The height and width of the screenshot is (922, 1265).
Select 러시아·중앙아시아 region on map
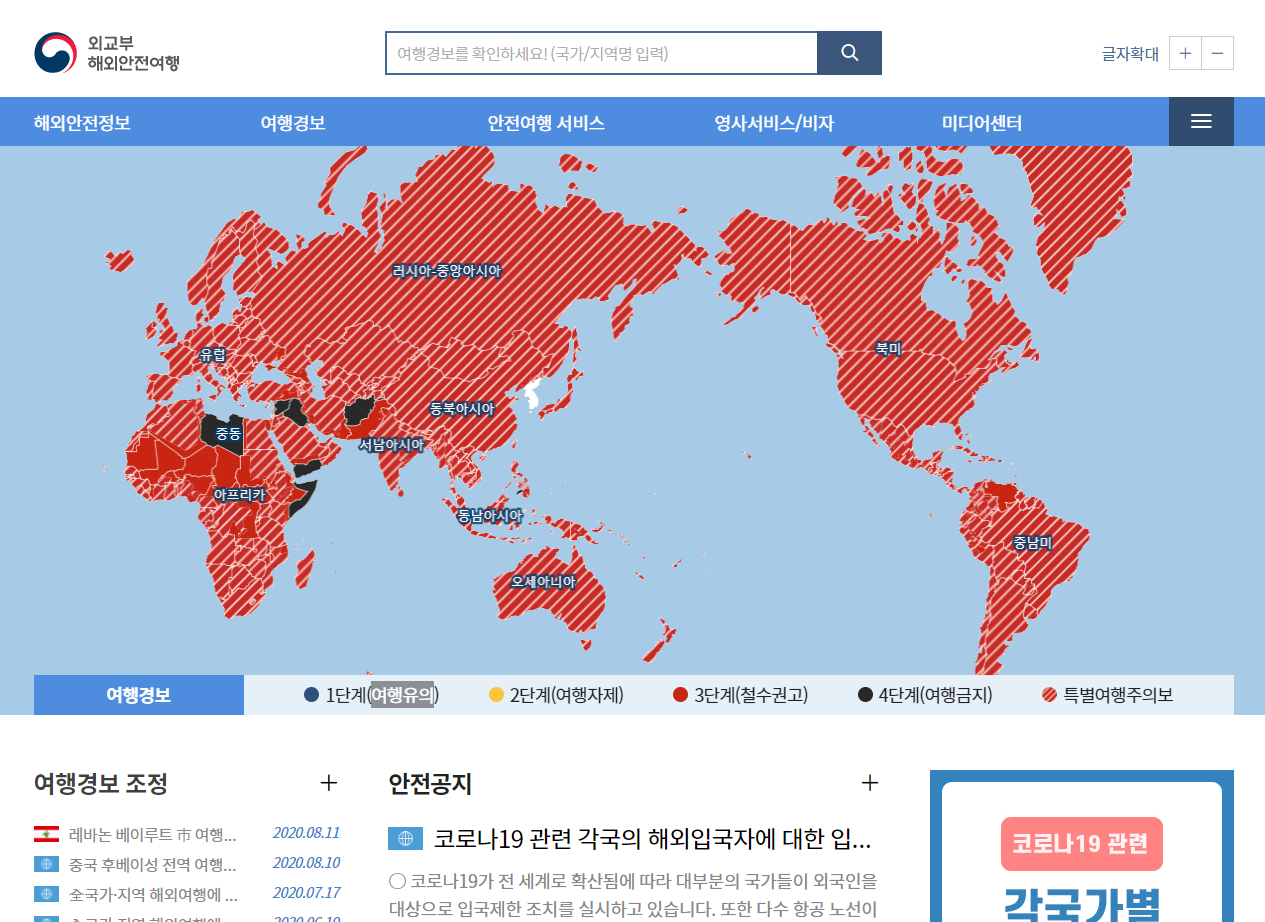(x=446, y=271)
